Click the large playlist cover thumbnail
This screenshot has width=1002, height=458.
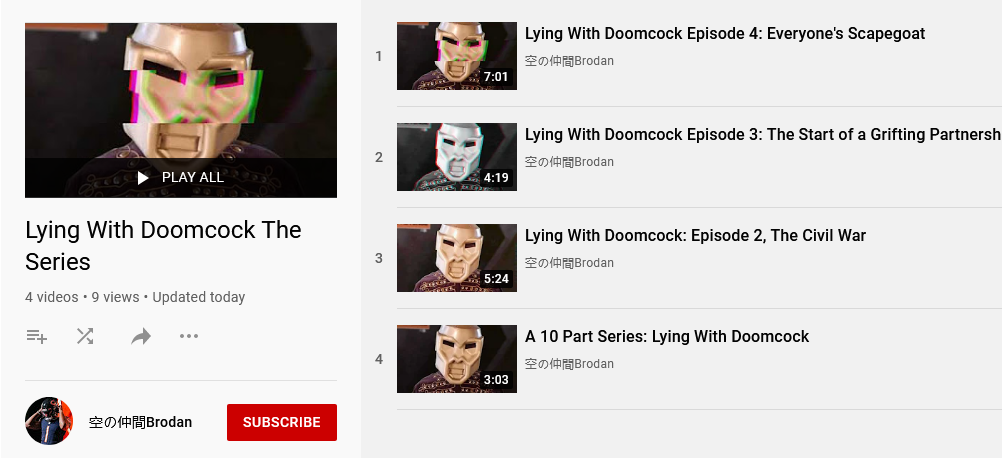[181, 111]
